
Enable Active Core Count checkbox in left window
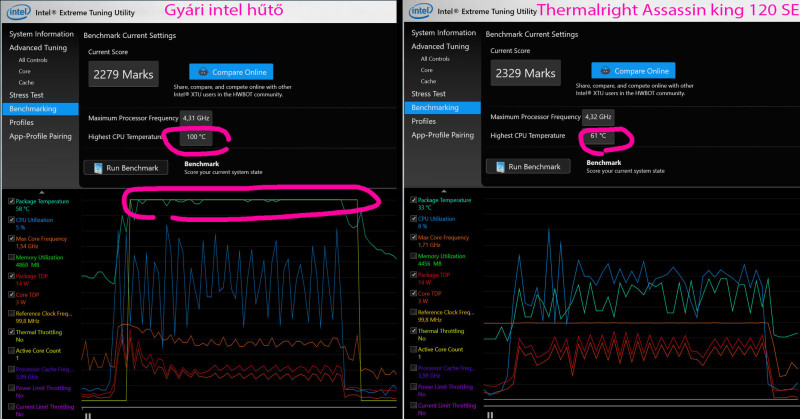11,351
